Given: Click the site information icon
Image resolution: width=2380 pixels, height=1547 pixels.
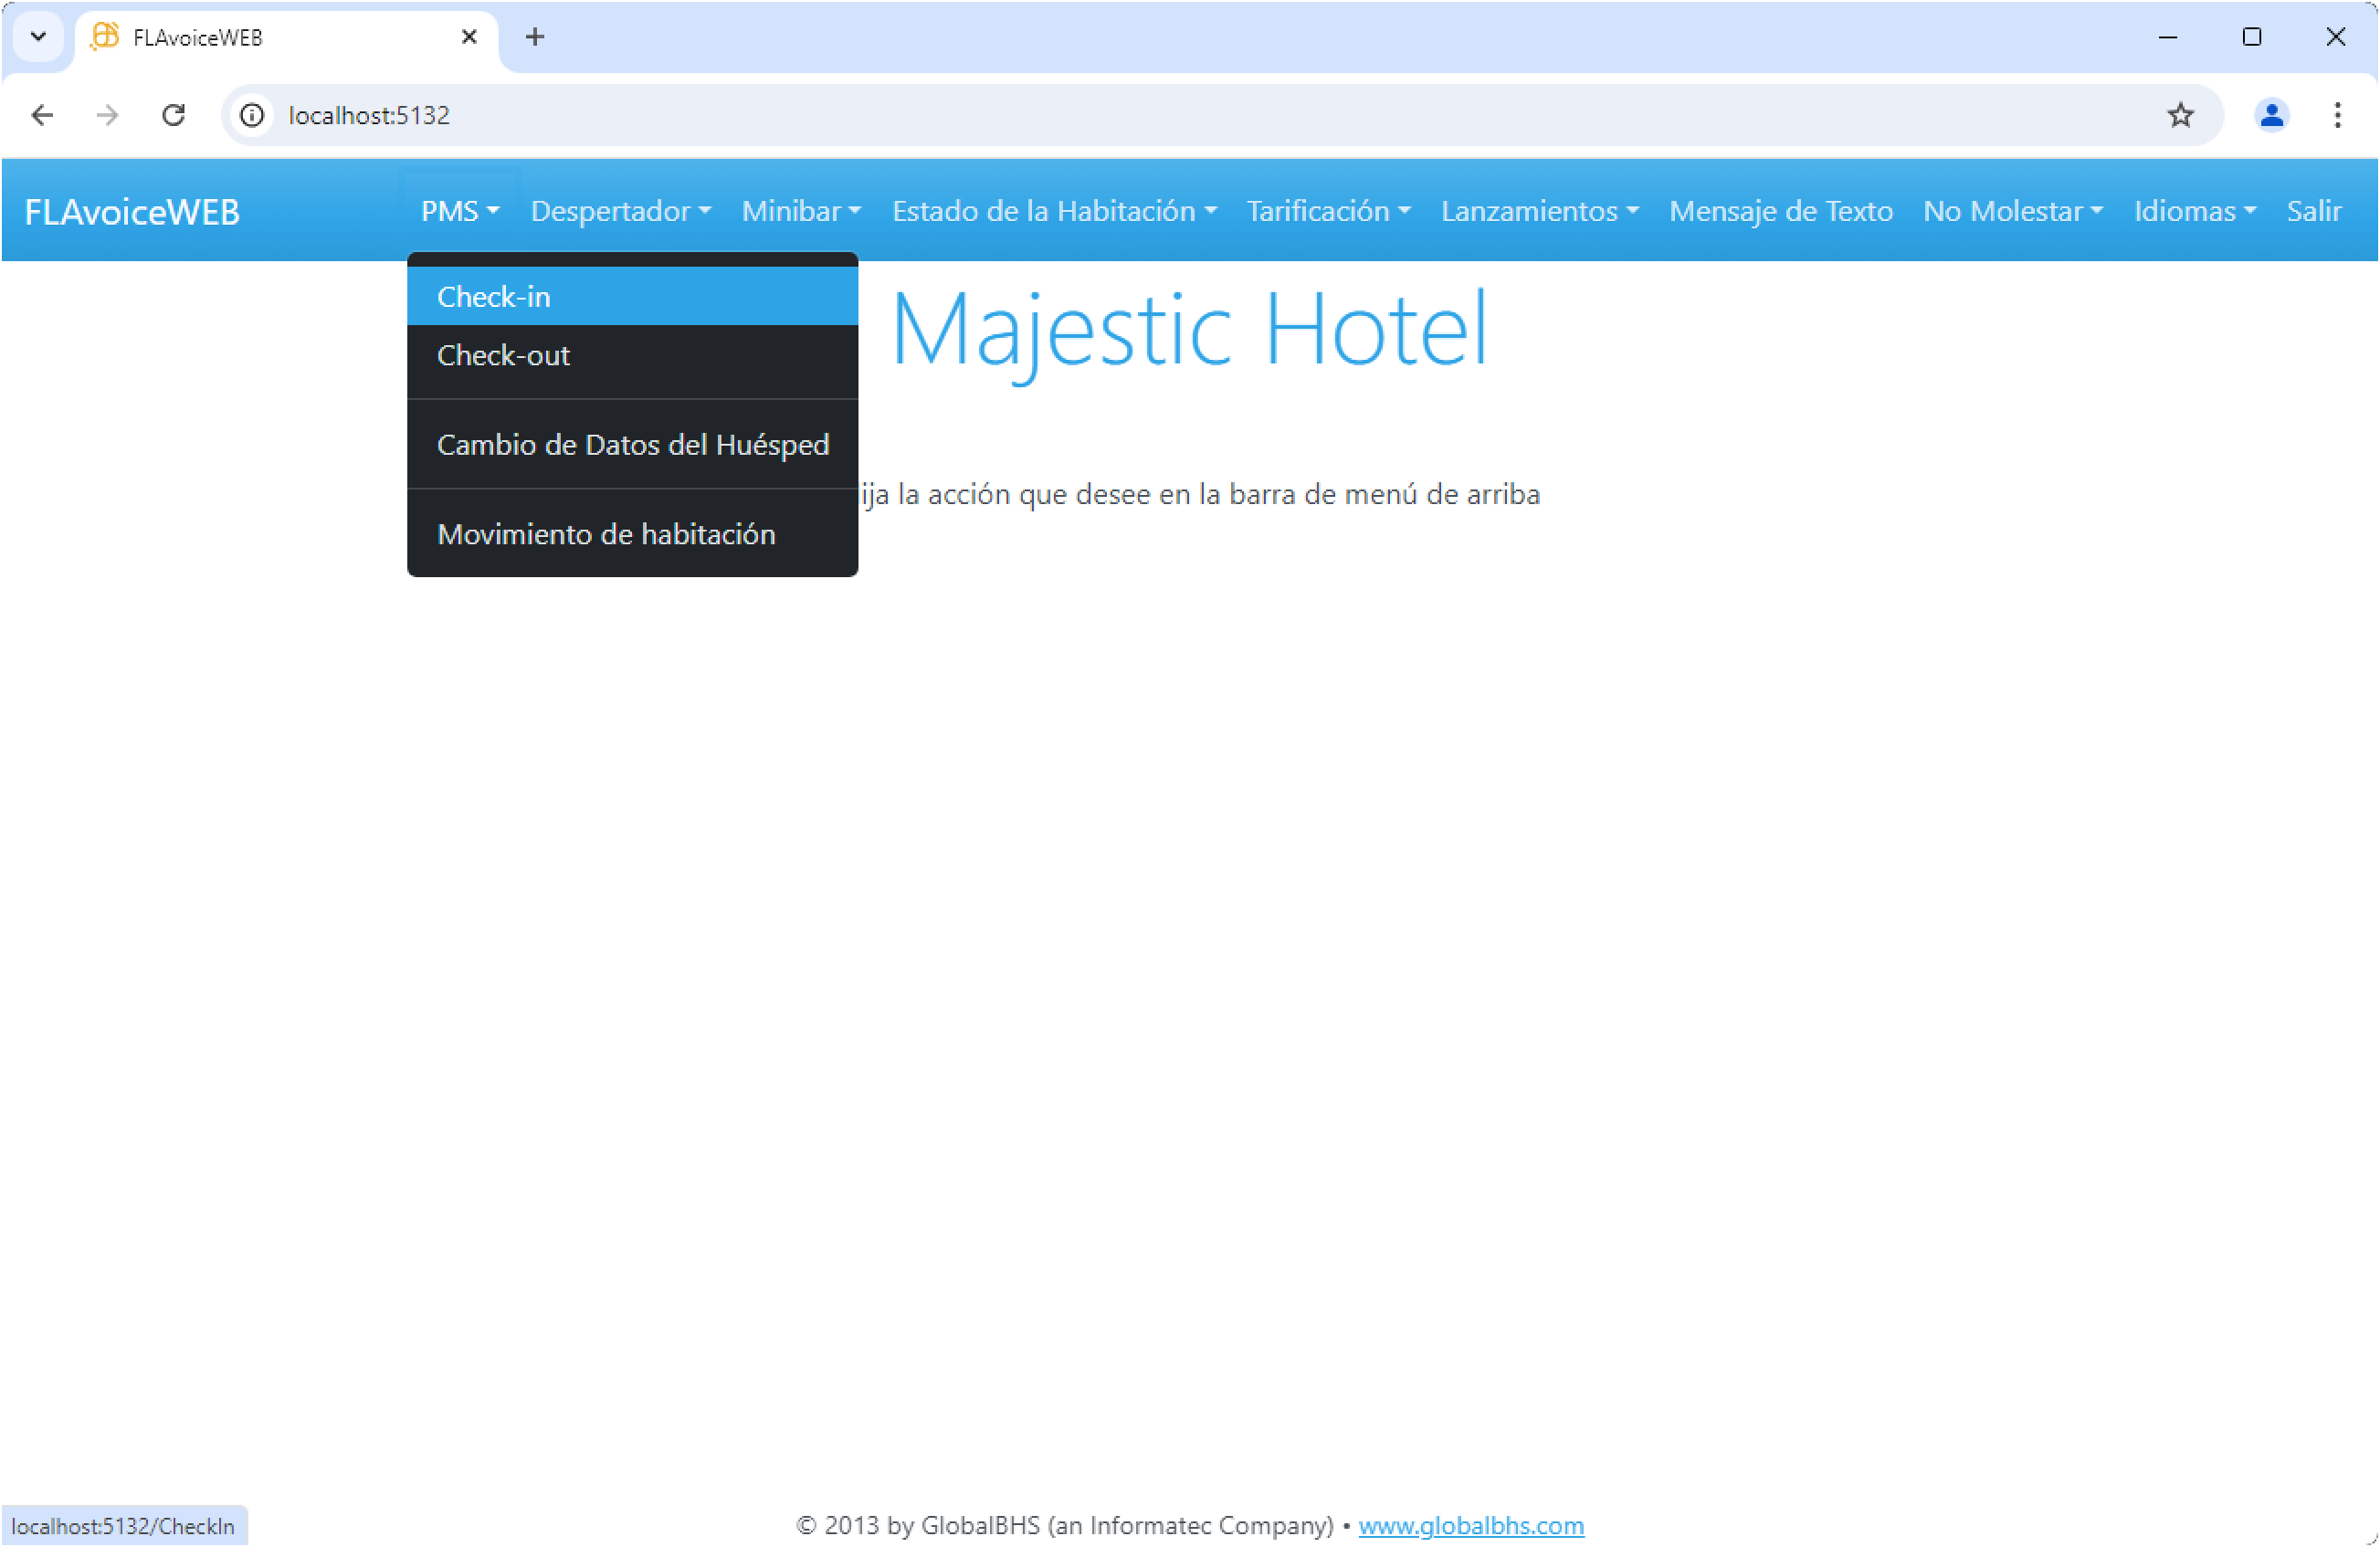Looking at the screenshot, I should click(x=252, y=115).
